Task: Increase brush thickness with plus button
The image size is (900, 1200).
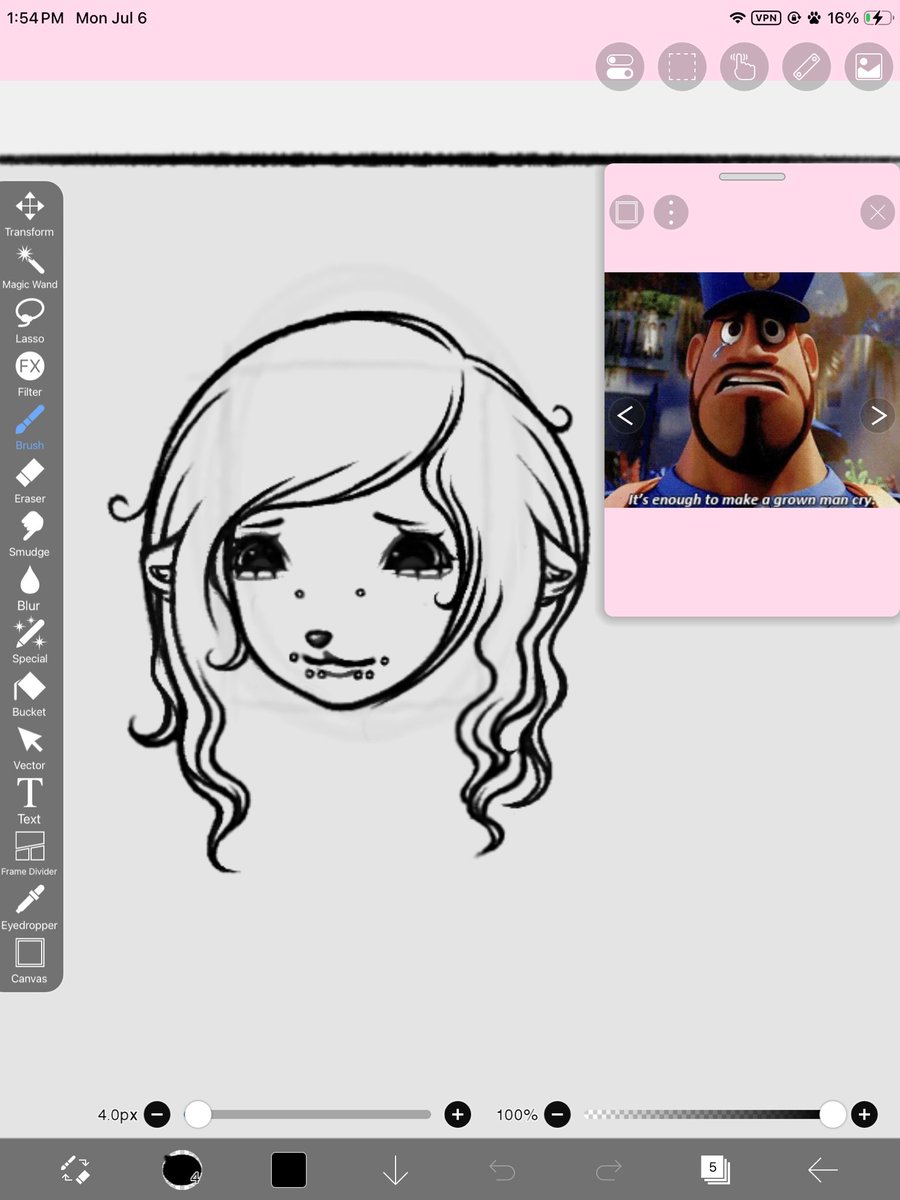Action: 457,1114
